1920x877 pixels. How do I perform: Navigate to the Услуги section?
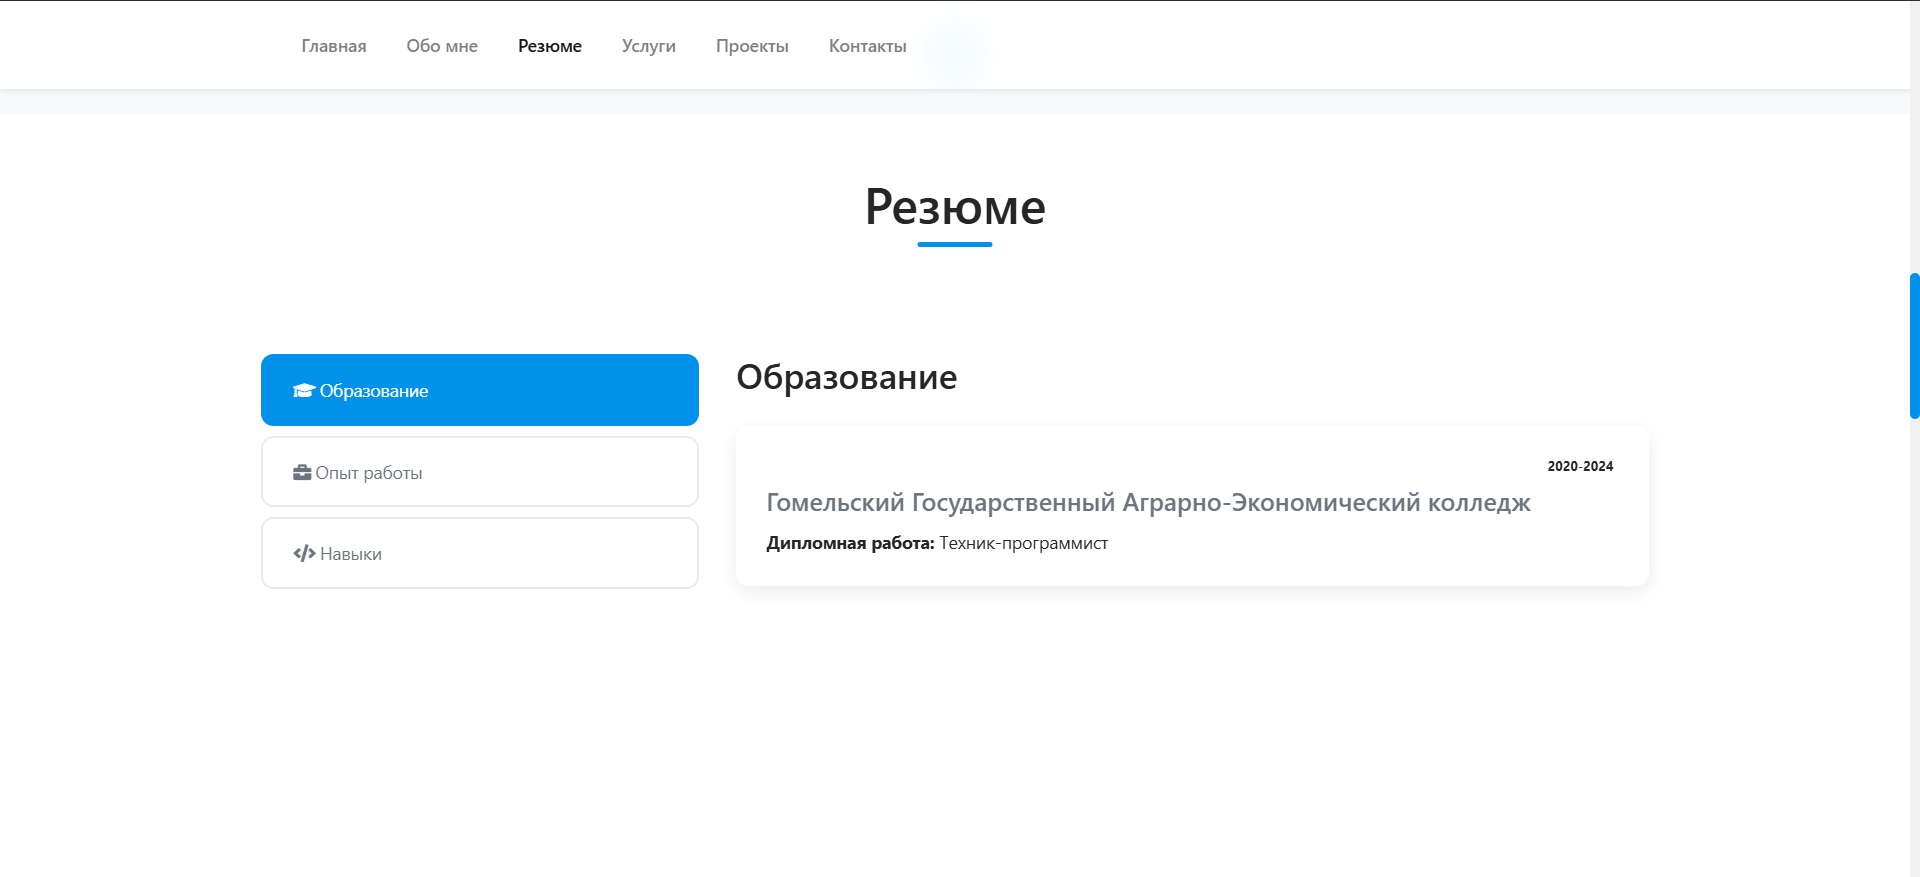649,46
